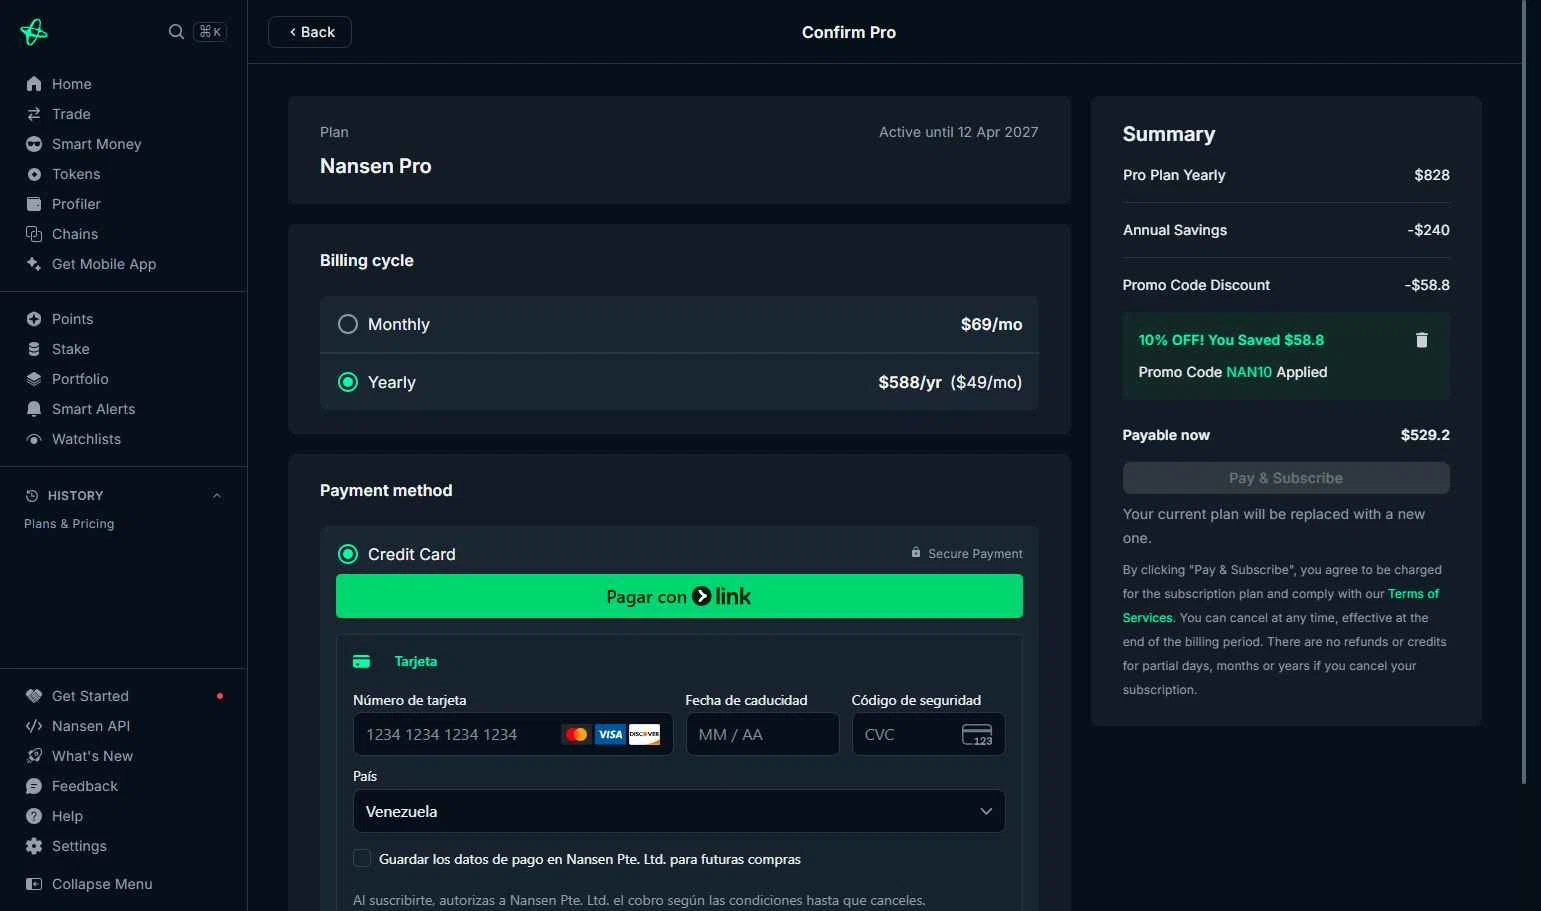Click the History clock icon
1541x911 pixels.
(32, 496)
